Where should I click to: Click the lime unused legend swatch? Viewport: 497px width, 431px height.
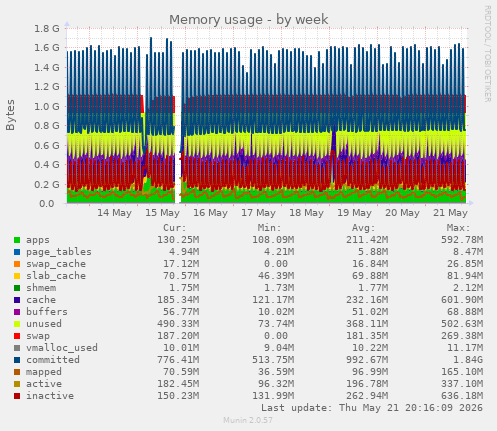click(17, 324)
